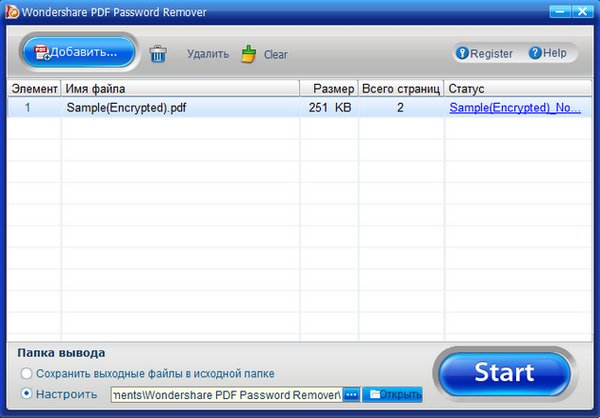Click the Help question mark icon
This screenshot has height=418, width=600.
[535, 53]
